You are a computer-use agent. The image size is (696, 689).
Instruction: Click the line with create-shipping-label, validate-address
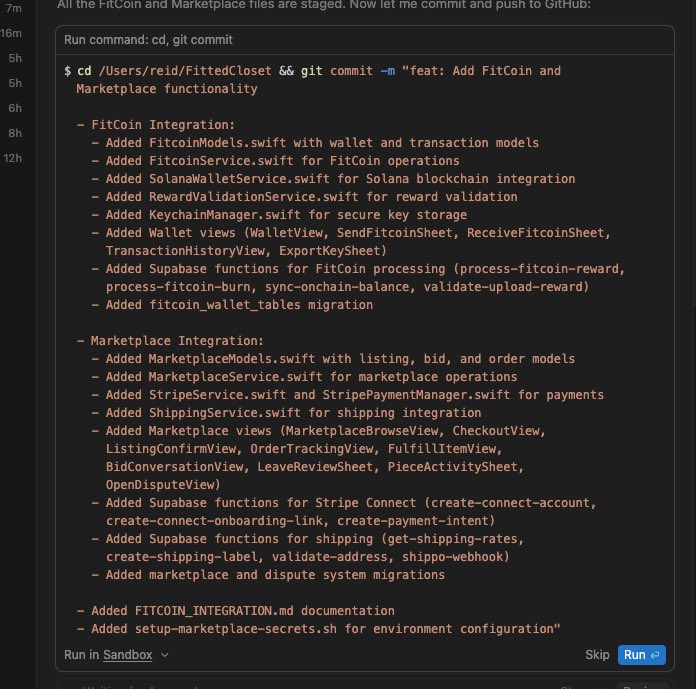tap(308, 557)
